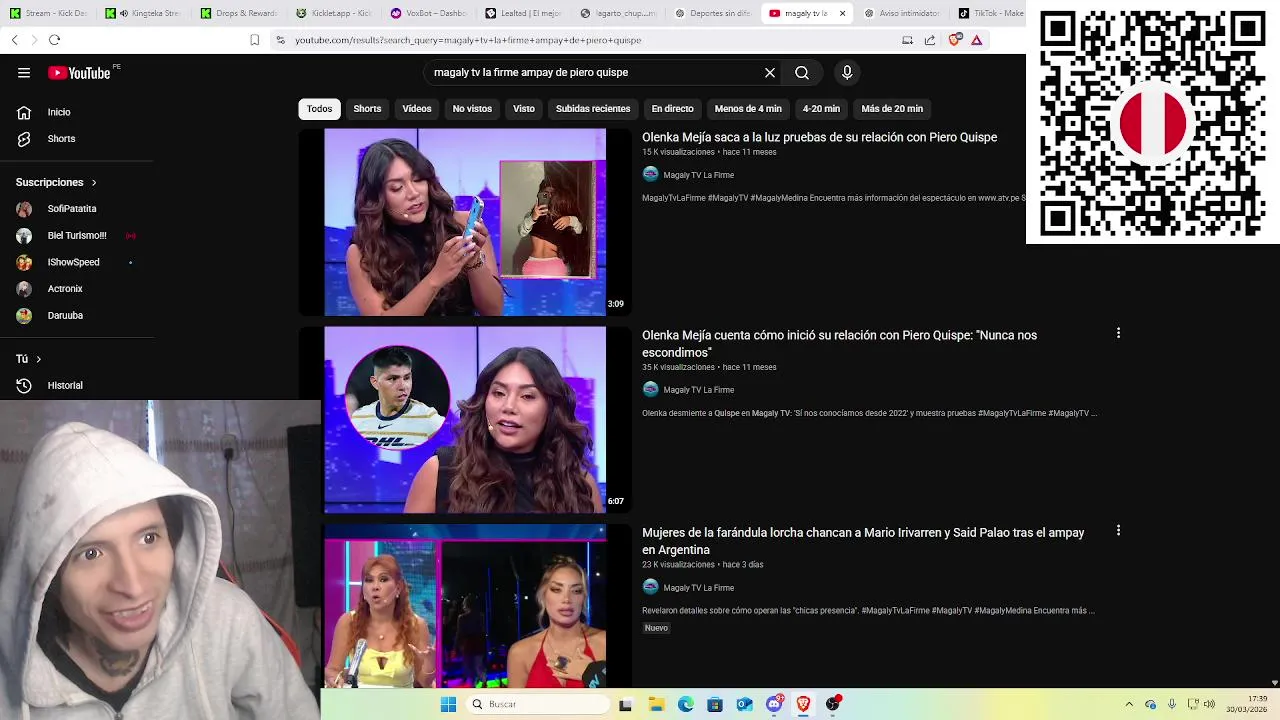The image size is (1280, 720).
Task: Switch to the Kingteka browser tab
Action: point(143,13)
